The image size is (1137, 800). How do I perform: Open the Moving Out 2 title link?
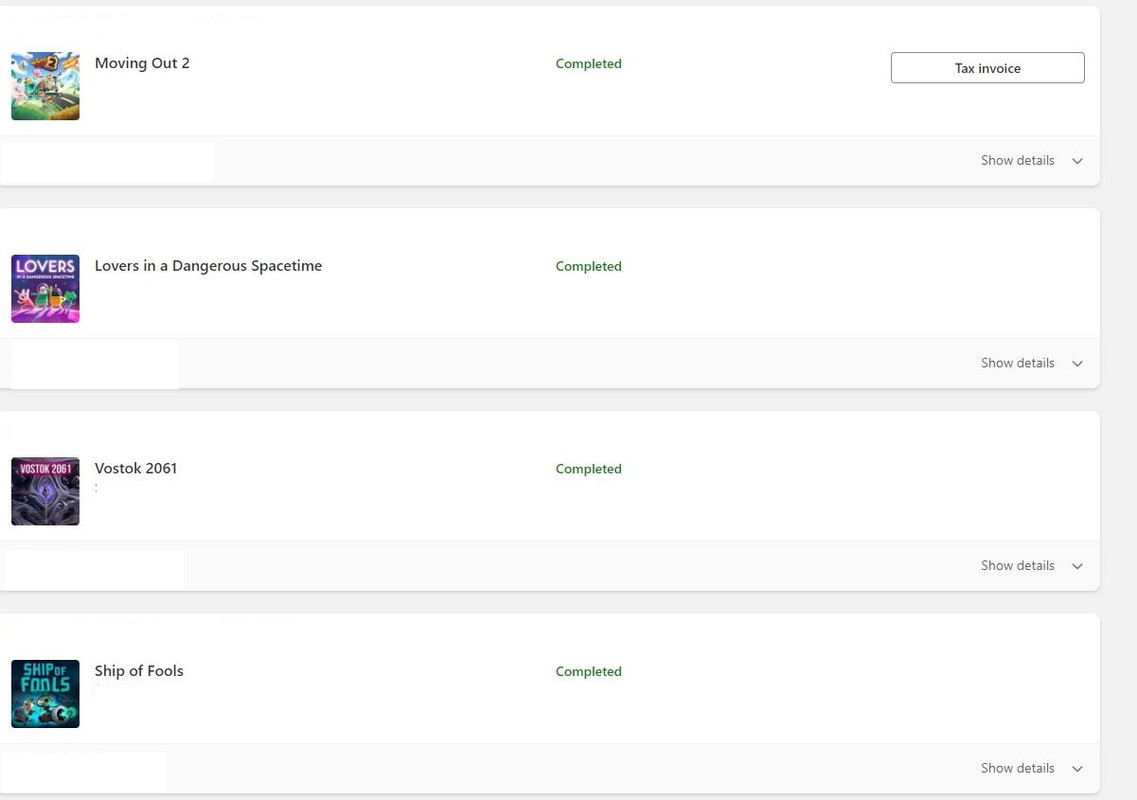[x=142, y=63]
